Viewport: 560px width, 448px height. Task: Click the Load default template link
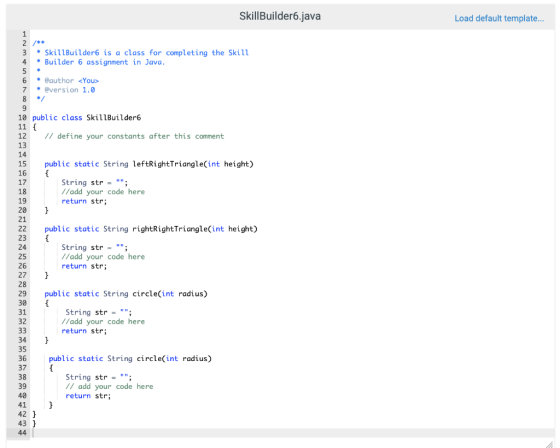click(499, 18)
